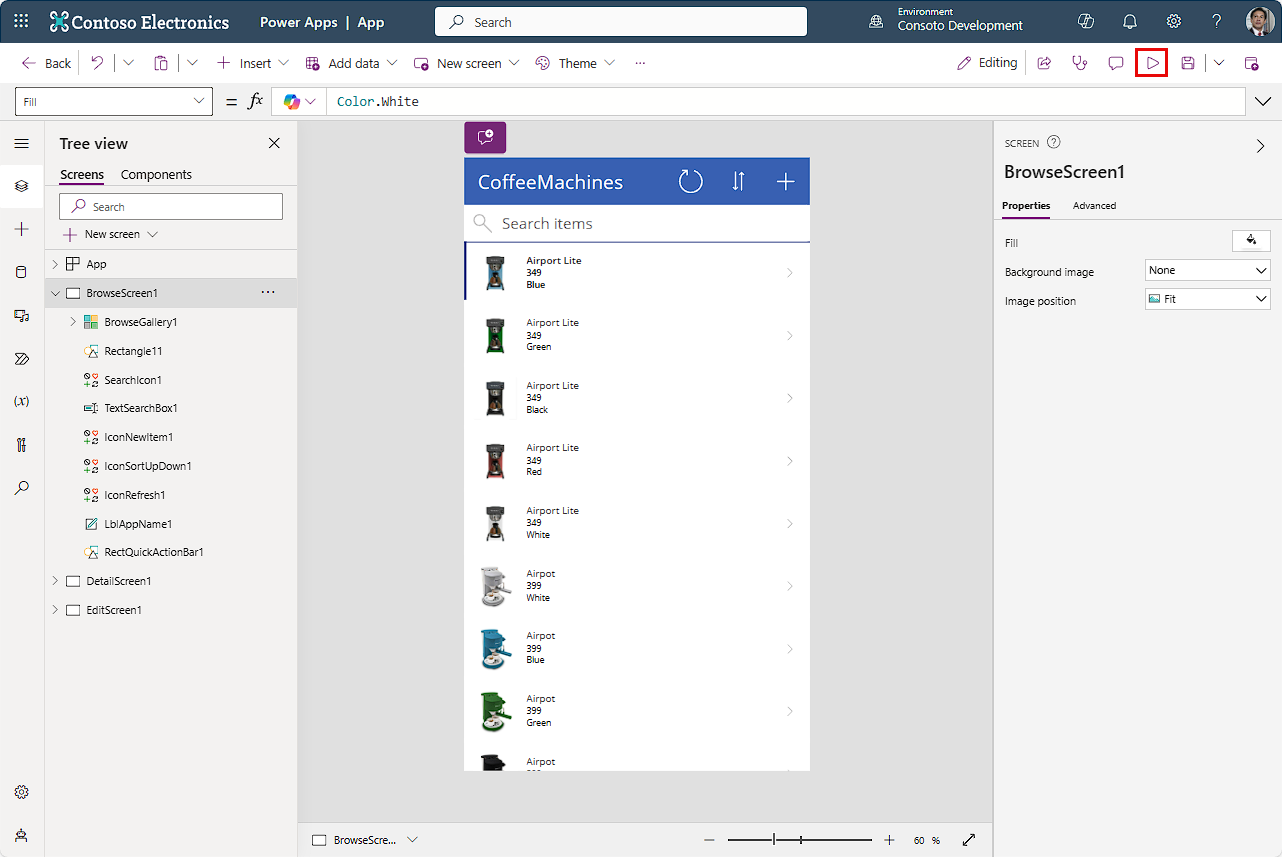The image size is (1282, 857).
Task: Open the Search magnifier in the left rail
Action: tap(22, 488)
